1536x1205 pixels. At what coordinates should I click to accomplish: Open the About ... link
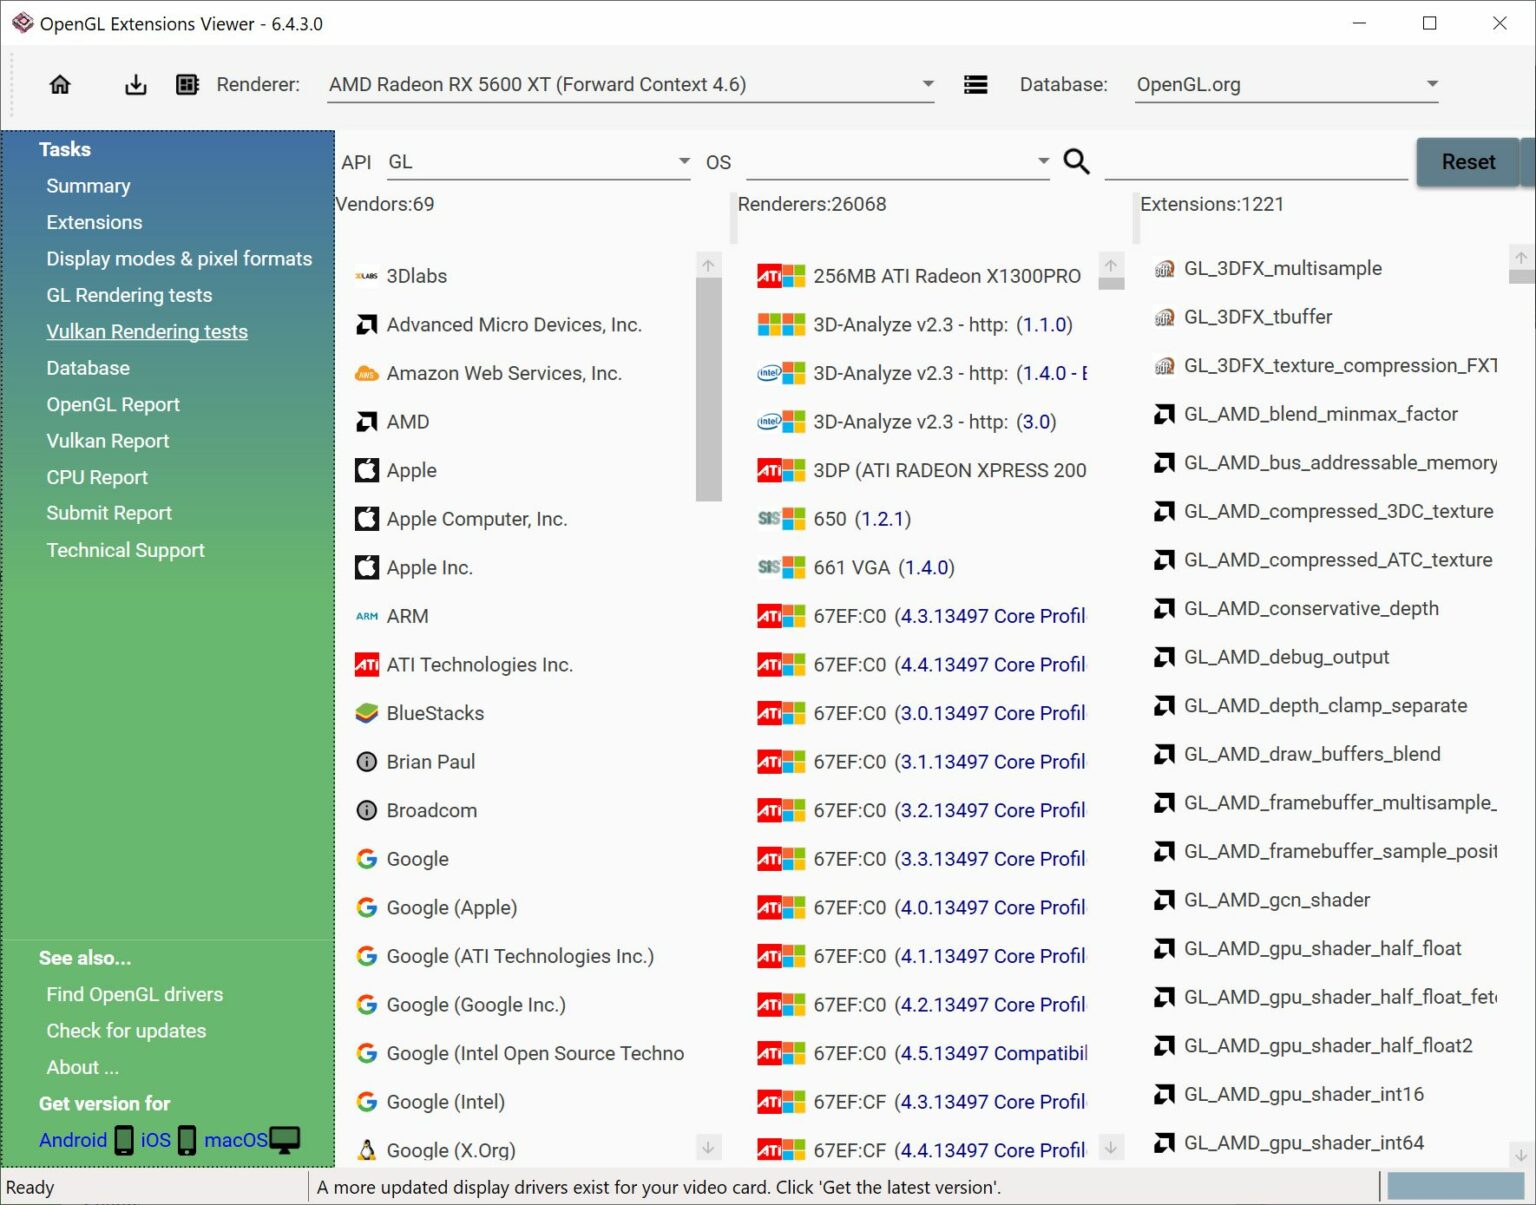coord(82,1067)
